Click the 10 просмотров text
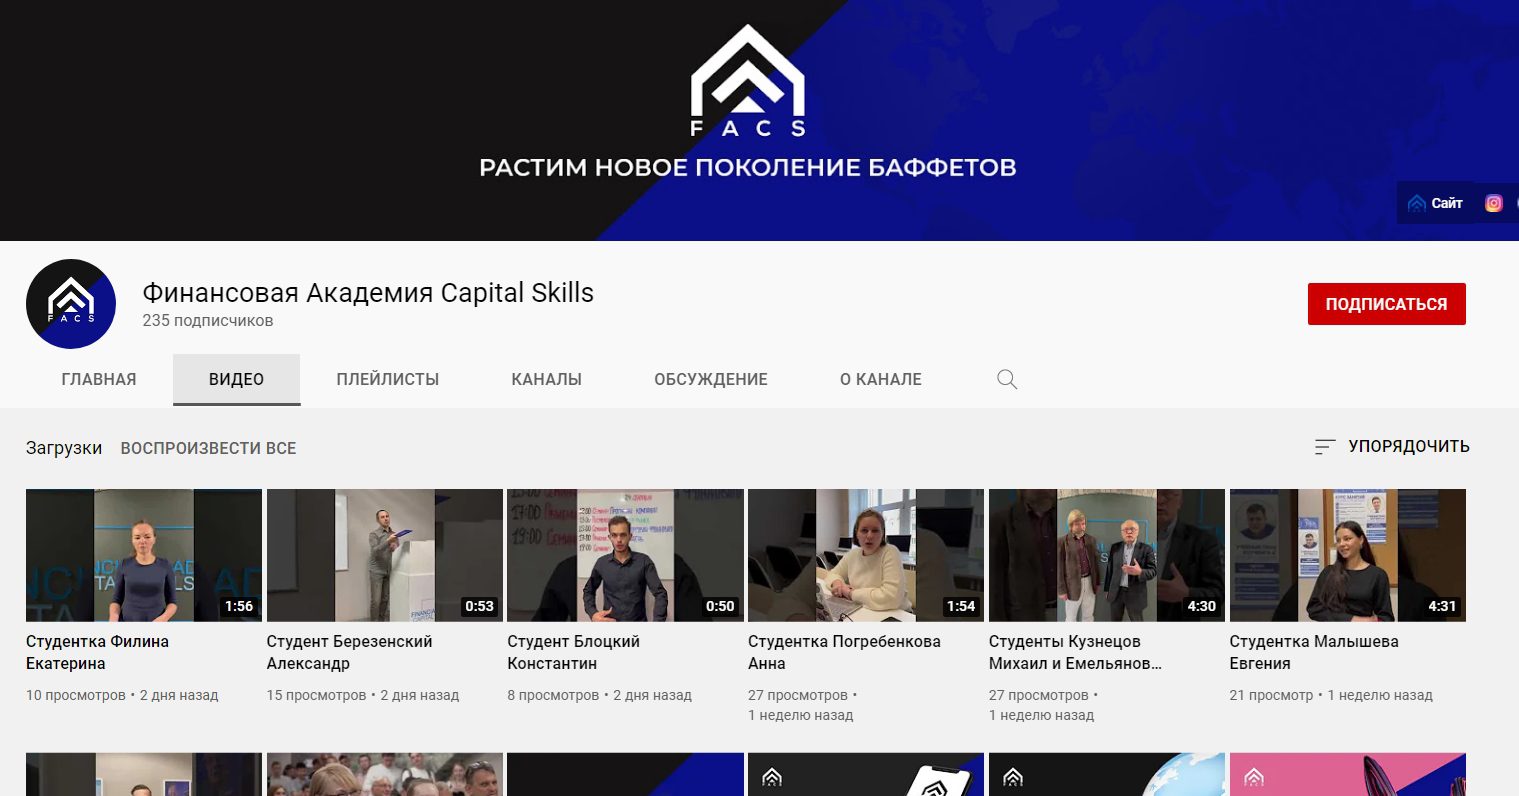Viewport: 1519px width, 796px height. tap(76, 695)
